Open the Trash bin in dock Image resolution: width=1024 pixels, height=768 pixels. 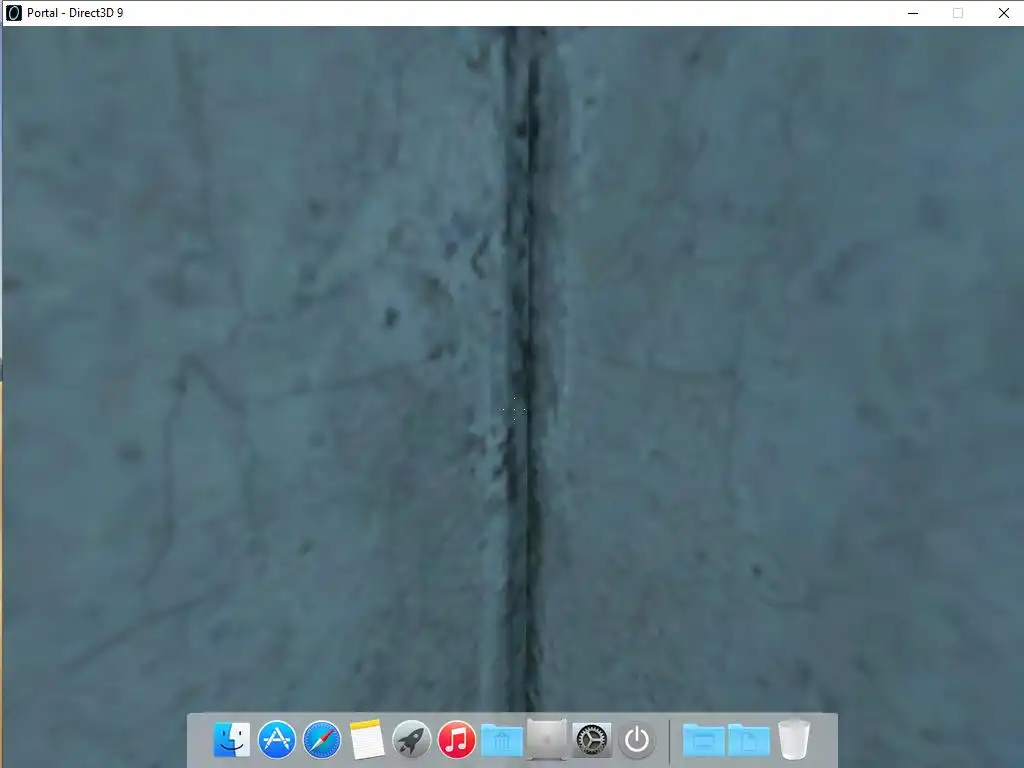[794, 740]
